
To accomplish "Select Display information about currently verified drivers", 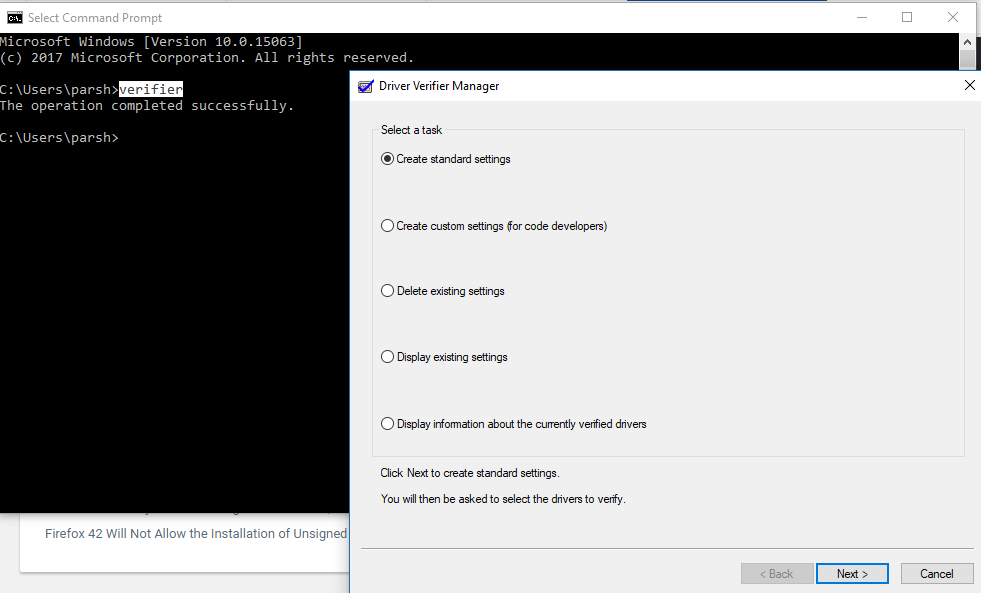I will click(x=388, y=424).
